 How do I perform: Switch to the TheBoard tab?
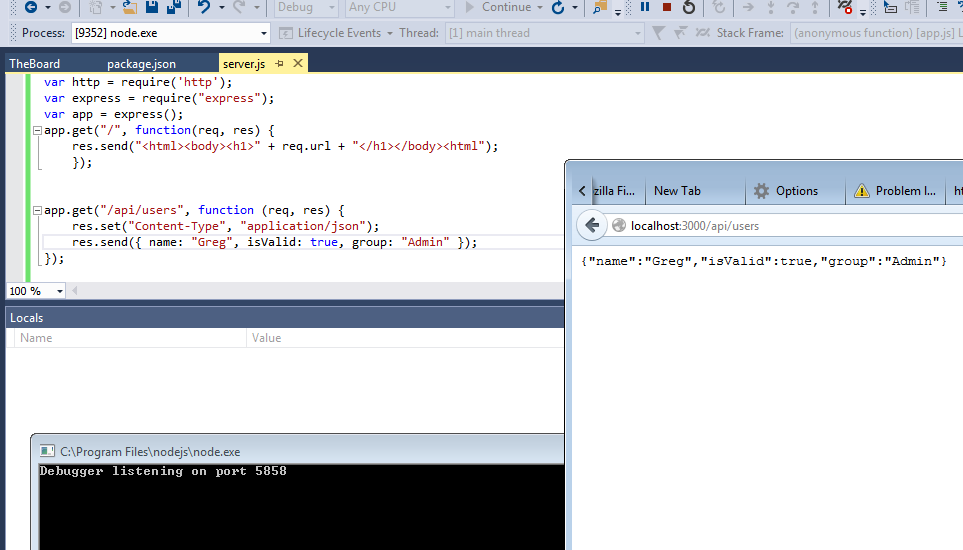(x=34, y=64)
